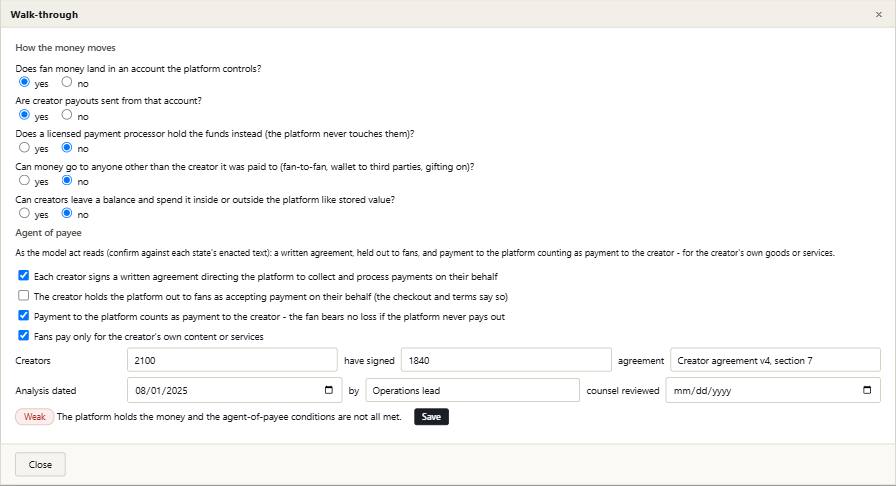This screenshot has width=896, height=486.
Task: Click the agreement field with Creator agreement v4
Action: tap(775, 360)
